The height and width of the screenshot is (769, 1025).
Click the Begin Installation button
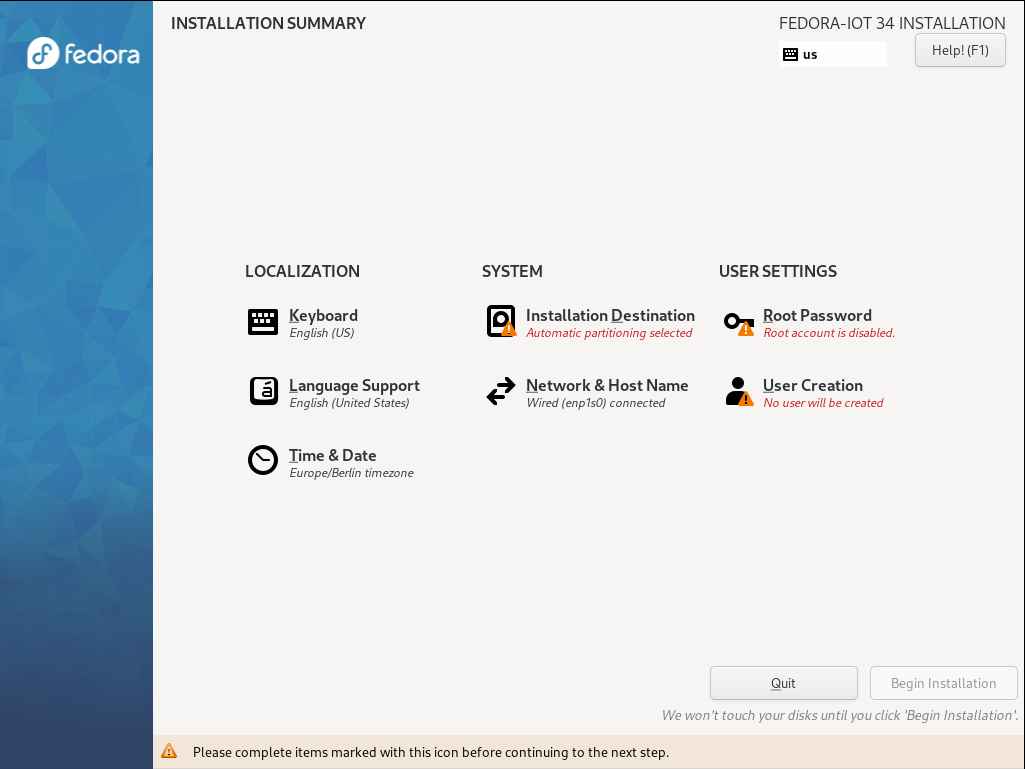[x=943, y=683]
